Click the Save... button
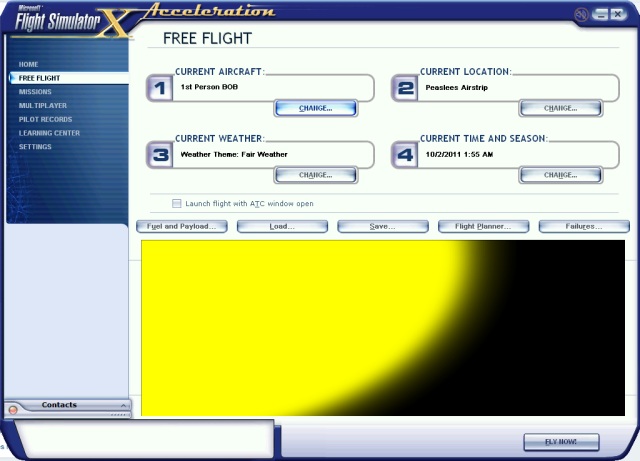The height and width of the screenshot is (461, 640). click(383, 226)
